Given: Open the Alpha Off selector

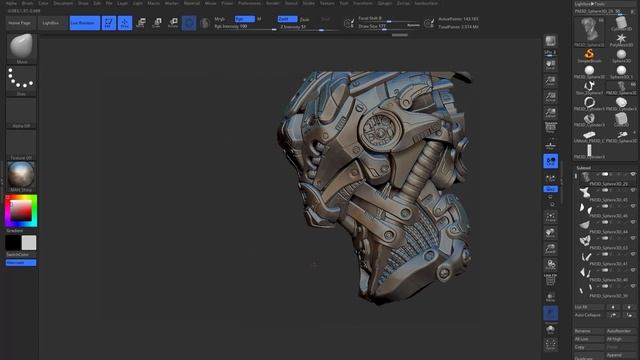Looking at the screenshot, I should (21, 113).
